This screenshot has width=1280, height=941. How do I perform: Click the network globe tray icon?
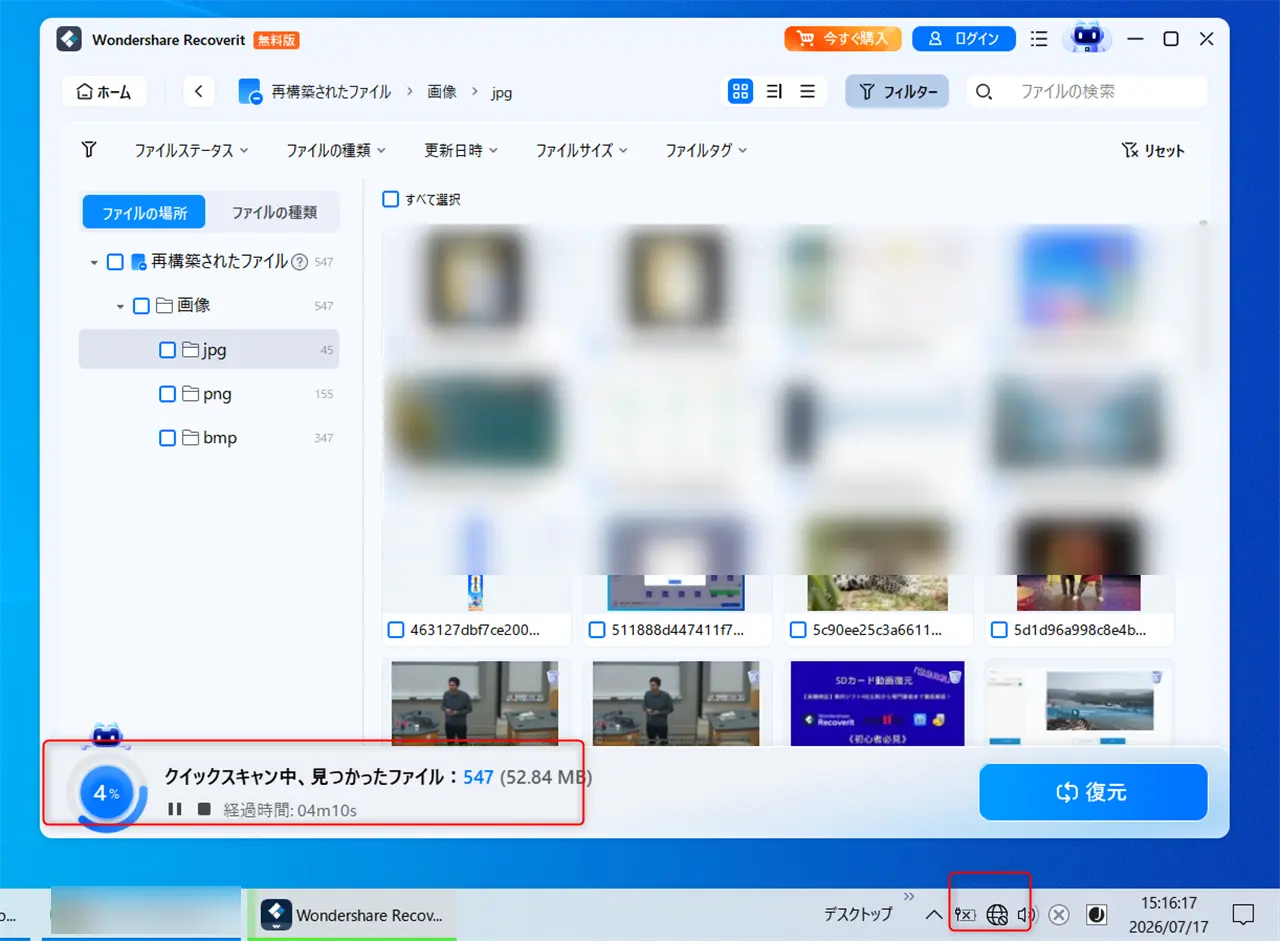point(996,914)
